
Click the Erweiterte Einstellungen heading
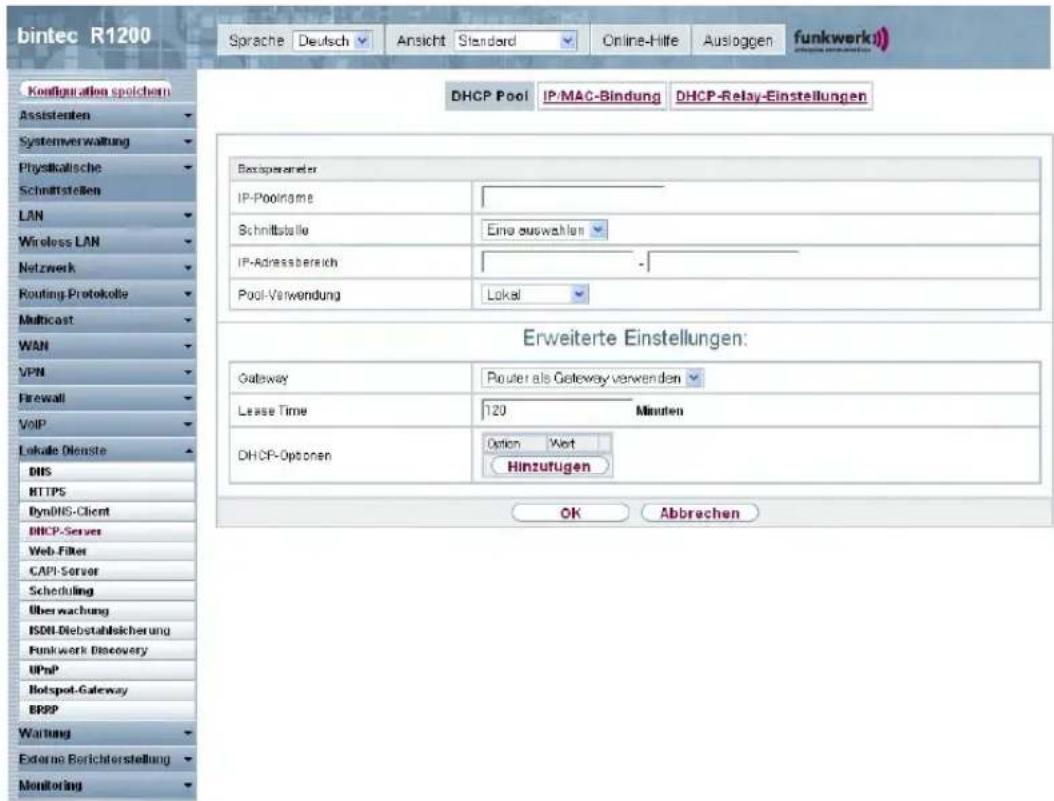pos(635,338)
